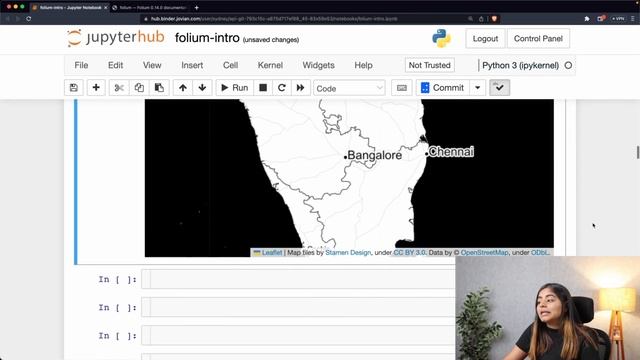Viewport: 640px width, 360px height.
Task: Open the Edit menu
Action: [x=116, y=65]
